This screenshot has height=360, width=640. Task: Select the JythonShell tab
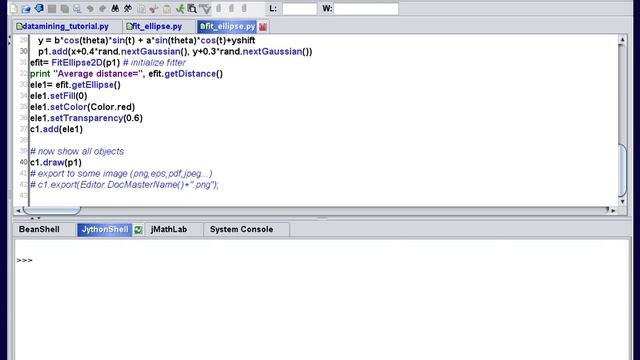coord(105,229)
